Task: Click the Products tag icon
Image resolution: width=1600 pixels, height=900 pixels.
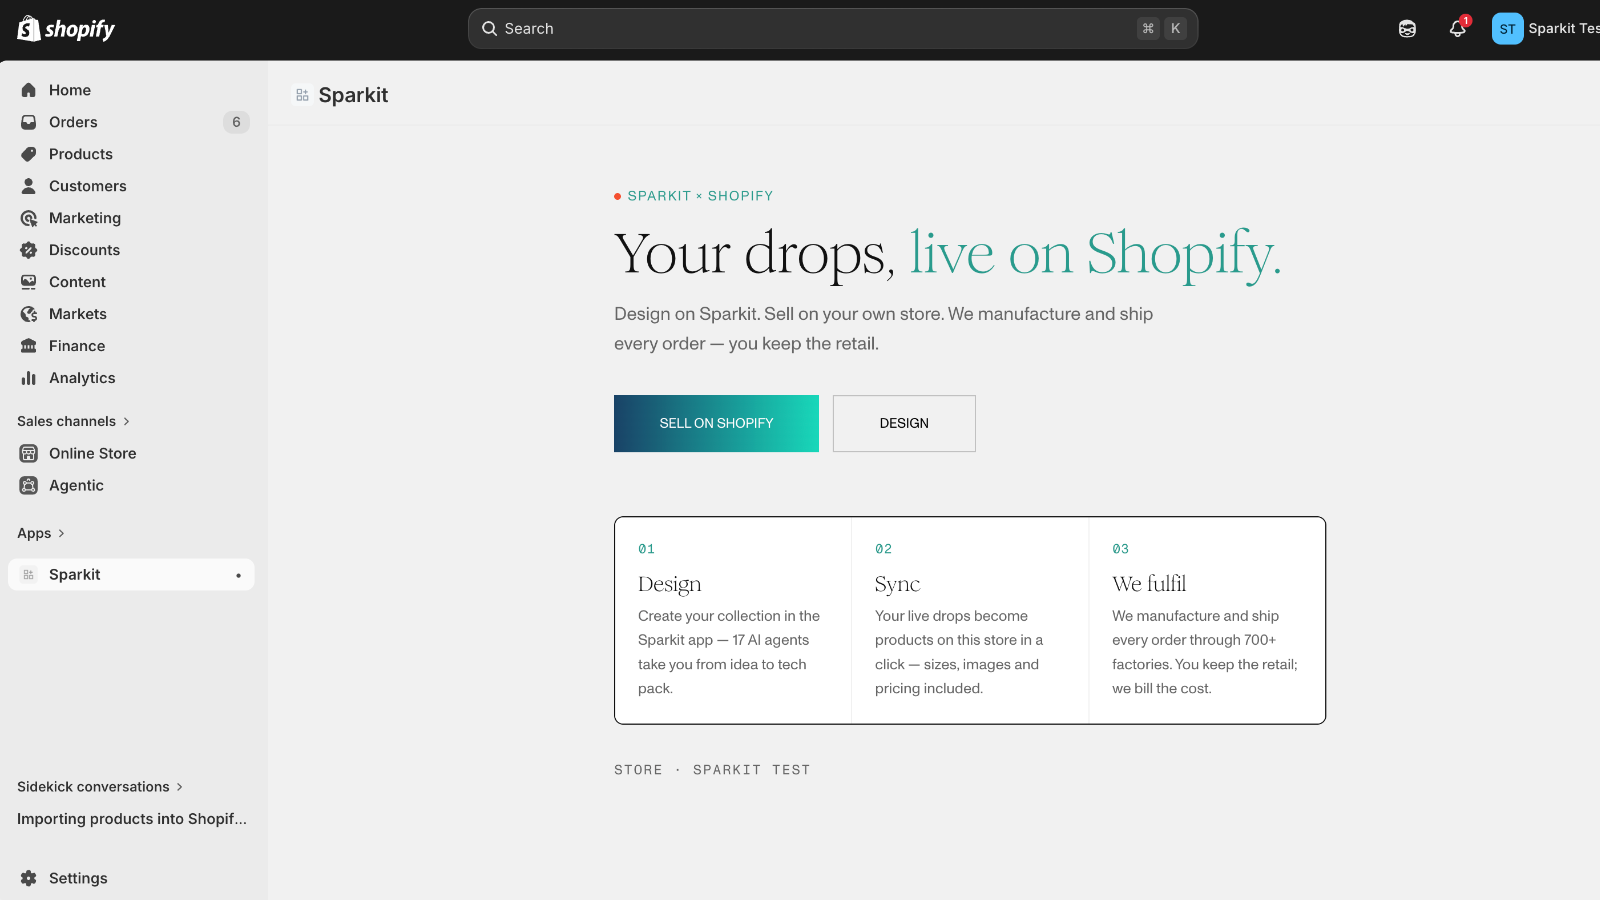Action: point(29,154)
